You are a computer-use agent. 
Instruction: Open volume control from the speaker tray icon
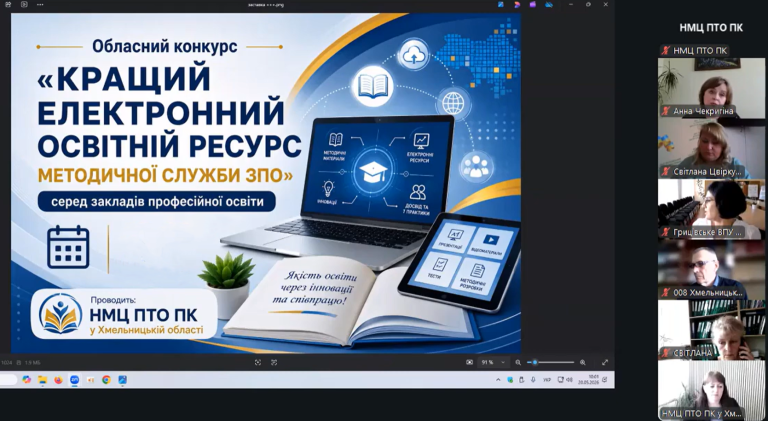click(569, 380)
